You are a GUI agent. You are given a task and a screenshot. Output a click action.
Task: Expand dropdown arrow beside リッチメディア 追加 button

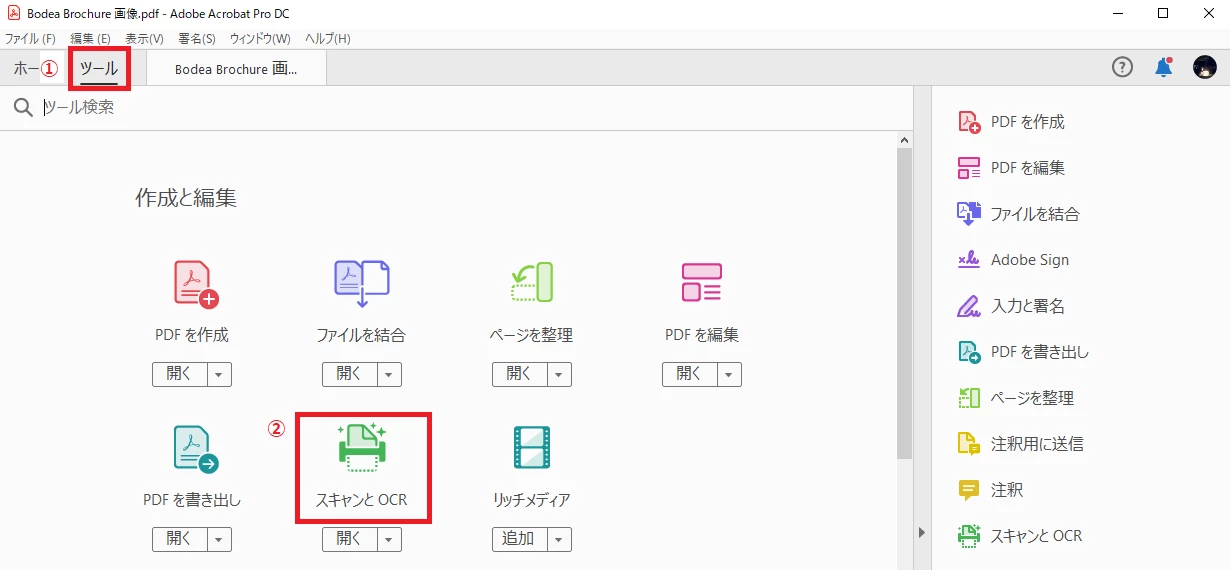(560, 540)
